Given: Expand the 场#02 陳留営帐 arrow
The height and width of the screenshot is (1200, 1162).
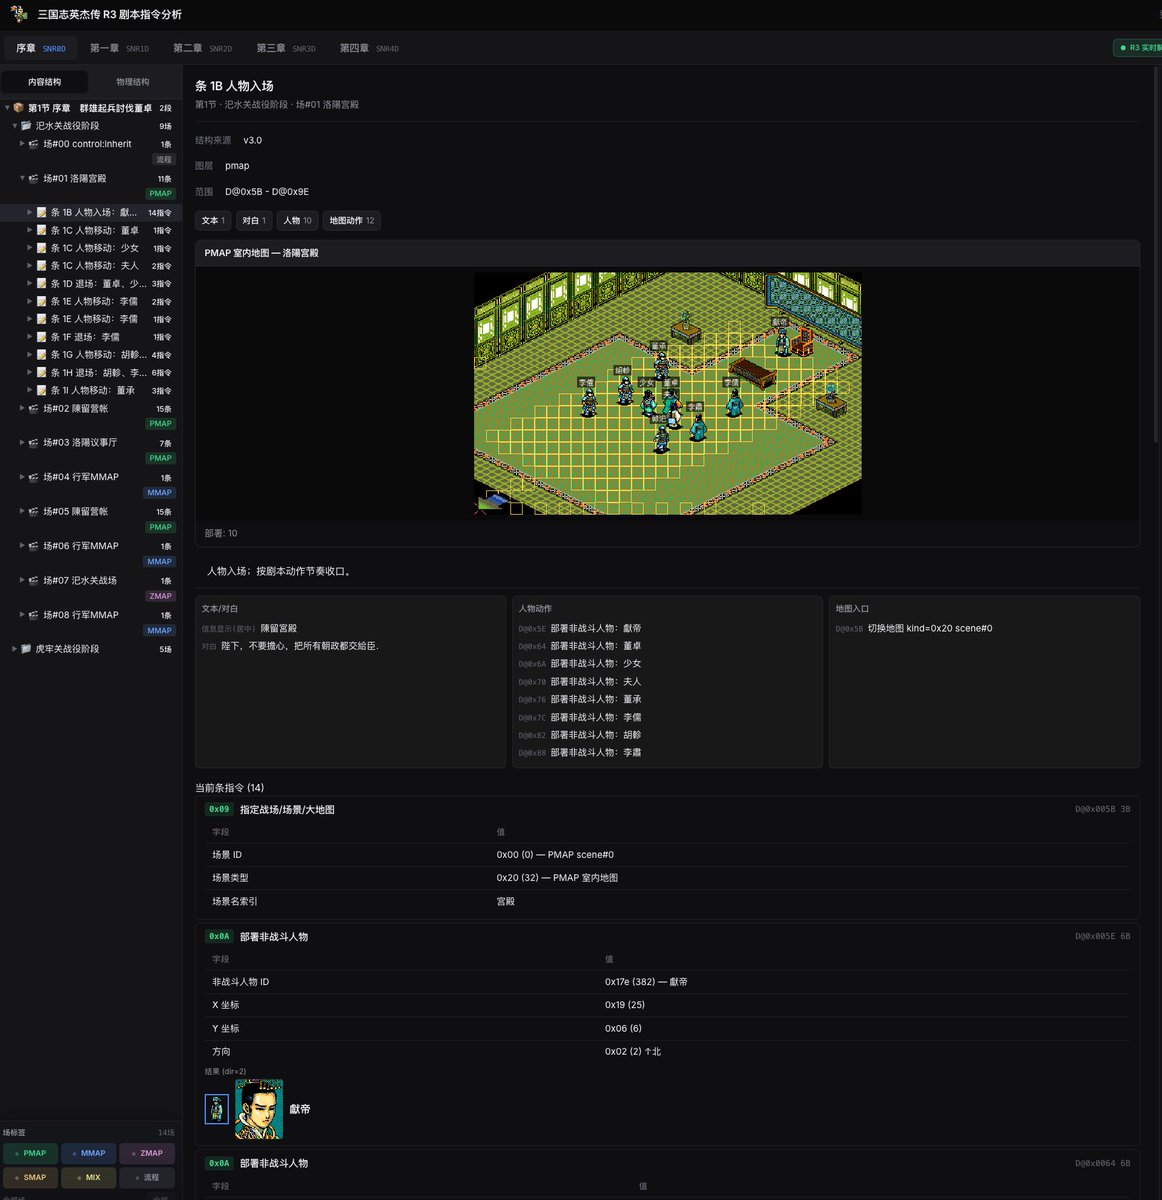Looking at the screenshot, I should pos(23,409).
